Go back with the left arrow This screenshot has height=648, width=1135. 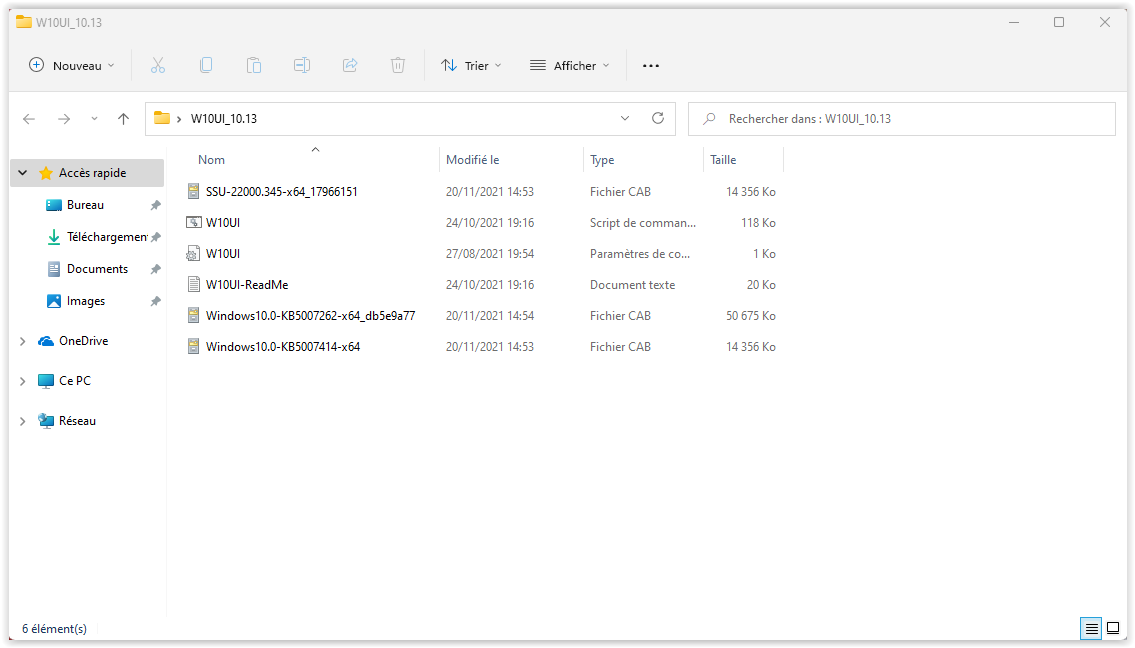click(29, 119)
